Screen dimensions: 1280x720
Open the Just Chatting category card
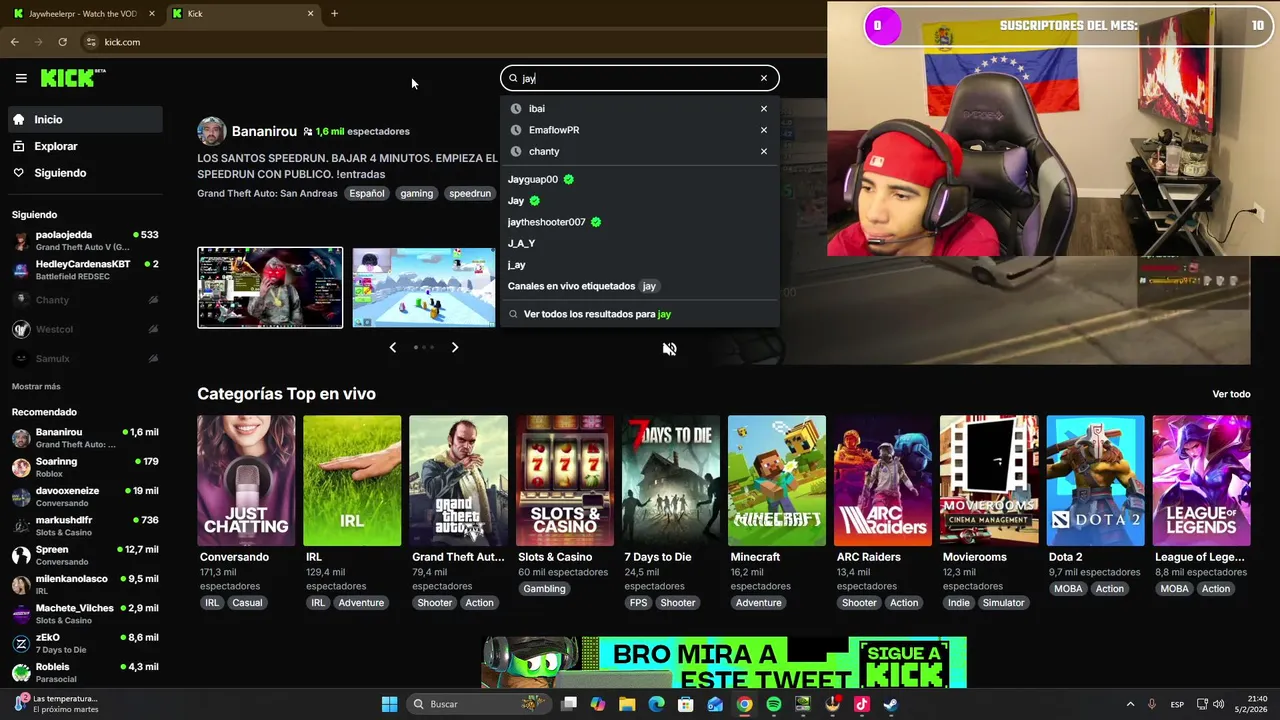(246, 481)
